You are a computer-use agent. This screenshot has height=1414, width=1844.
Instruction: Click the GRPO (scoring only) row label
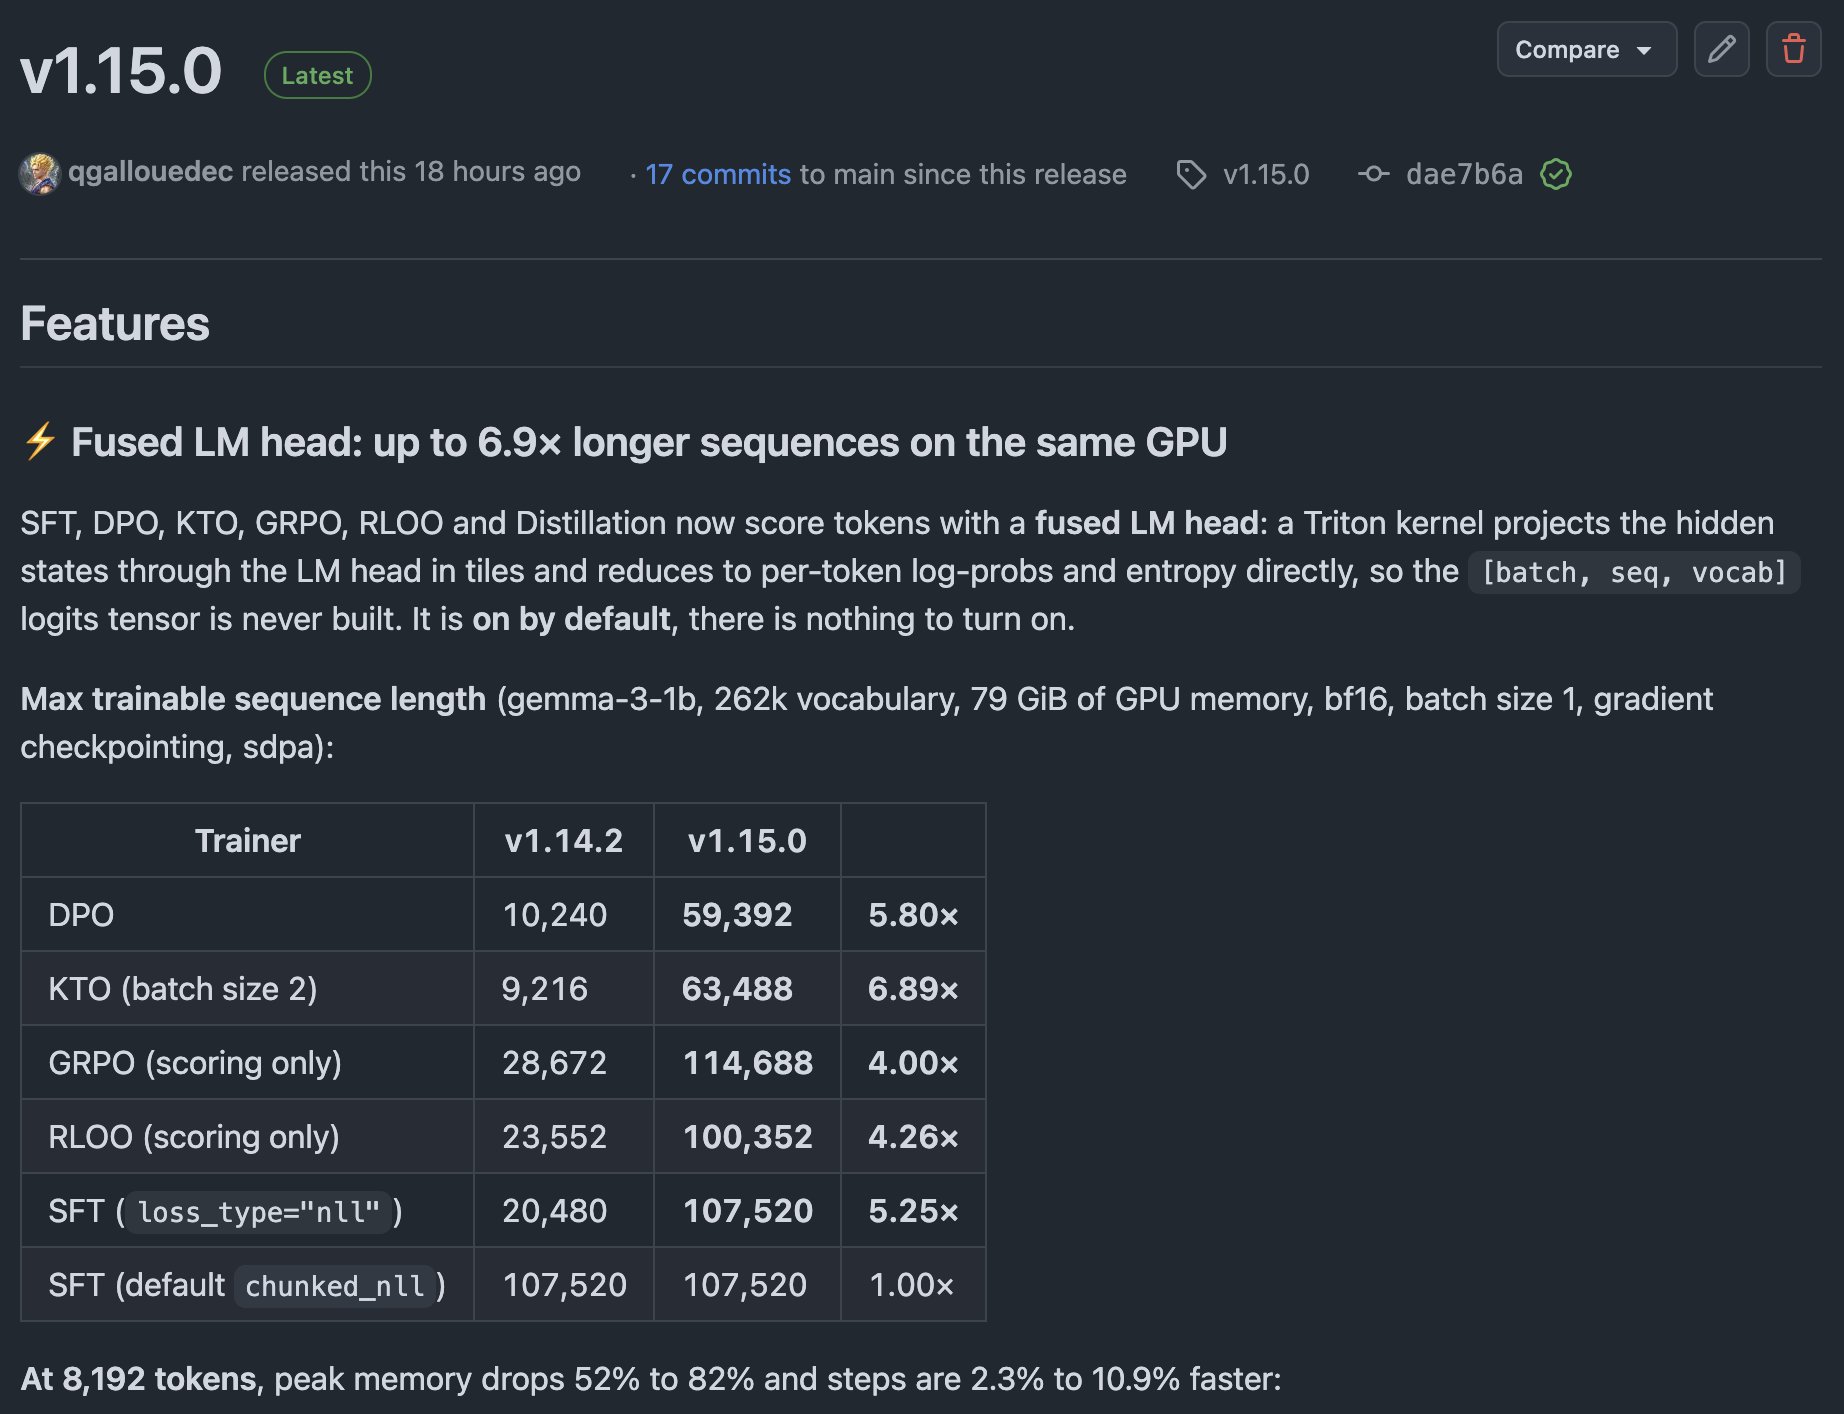195,1063
